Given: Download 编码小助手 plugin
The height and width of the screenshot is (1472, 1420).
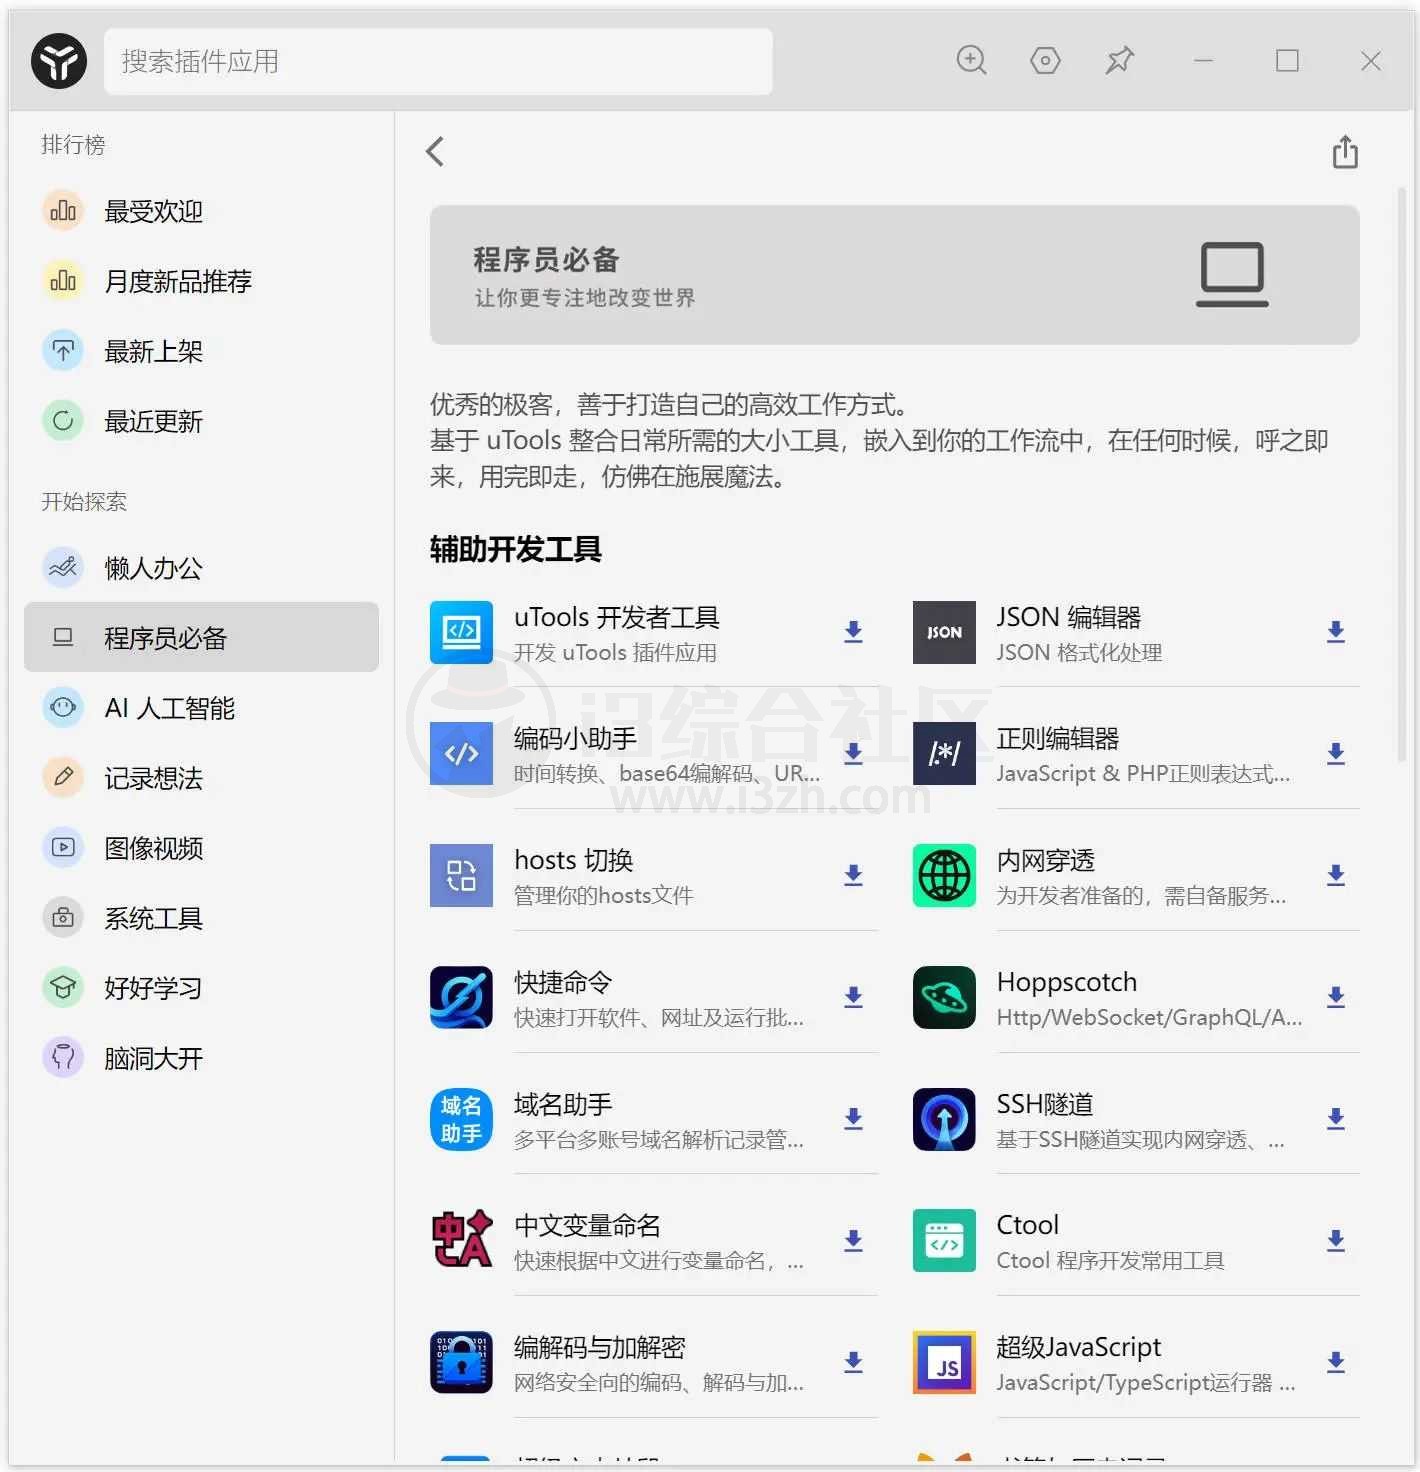Looking at the screenshot, I should click(x=853, y=754).
